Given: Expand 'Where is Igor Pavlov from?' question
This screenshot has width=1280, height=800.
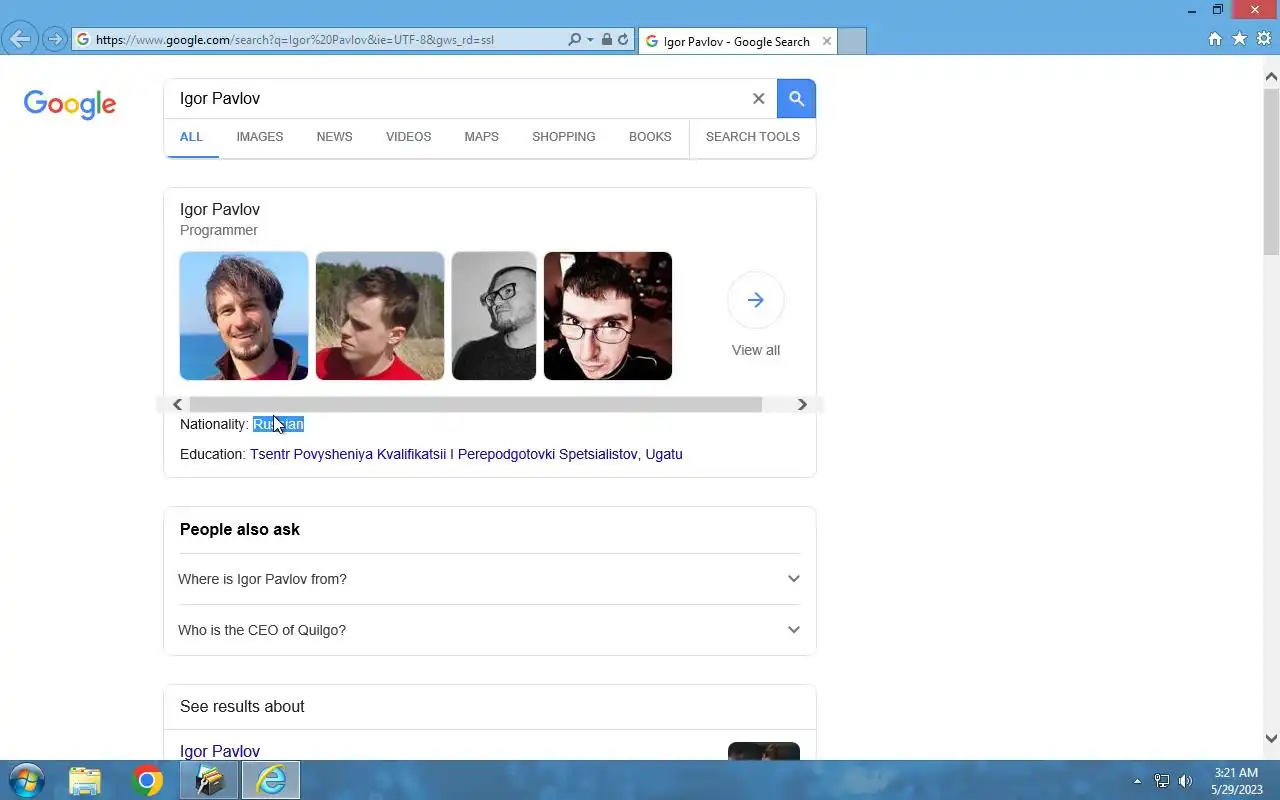Looking at the screenshot, I should 490,579.
